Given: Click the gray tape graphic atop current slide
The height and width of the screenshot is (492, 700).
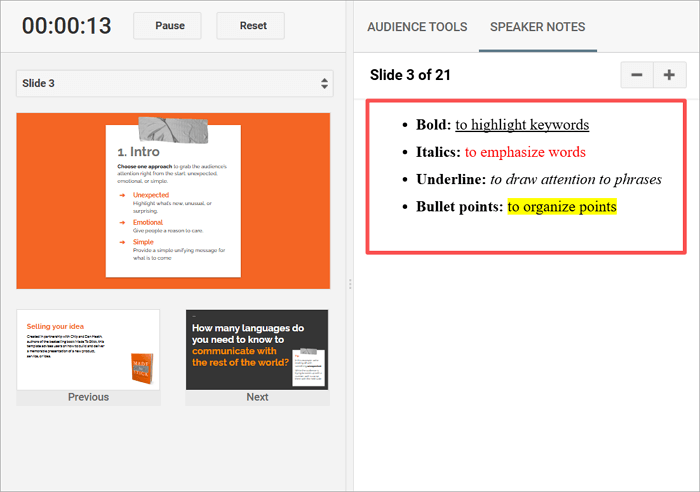Looking at the screenshot, I should click(x=166, y=127).
